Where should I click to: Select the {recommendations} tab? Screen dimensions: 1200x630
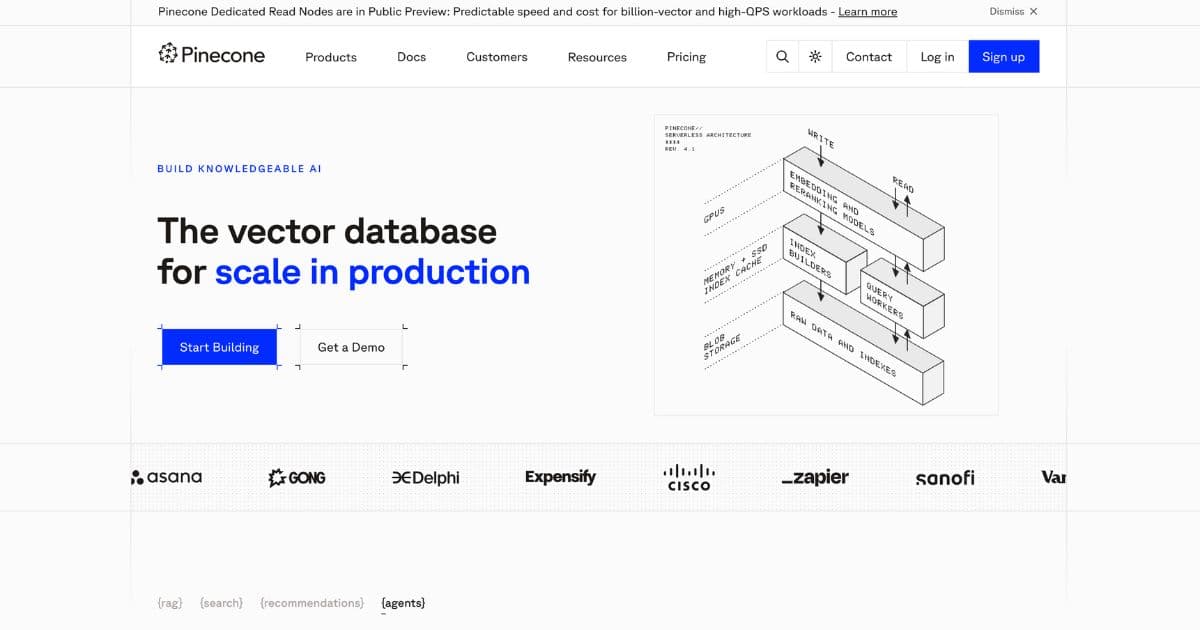312,603
